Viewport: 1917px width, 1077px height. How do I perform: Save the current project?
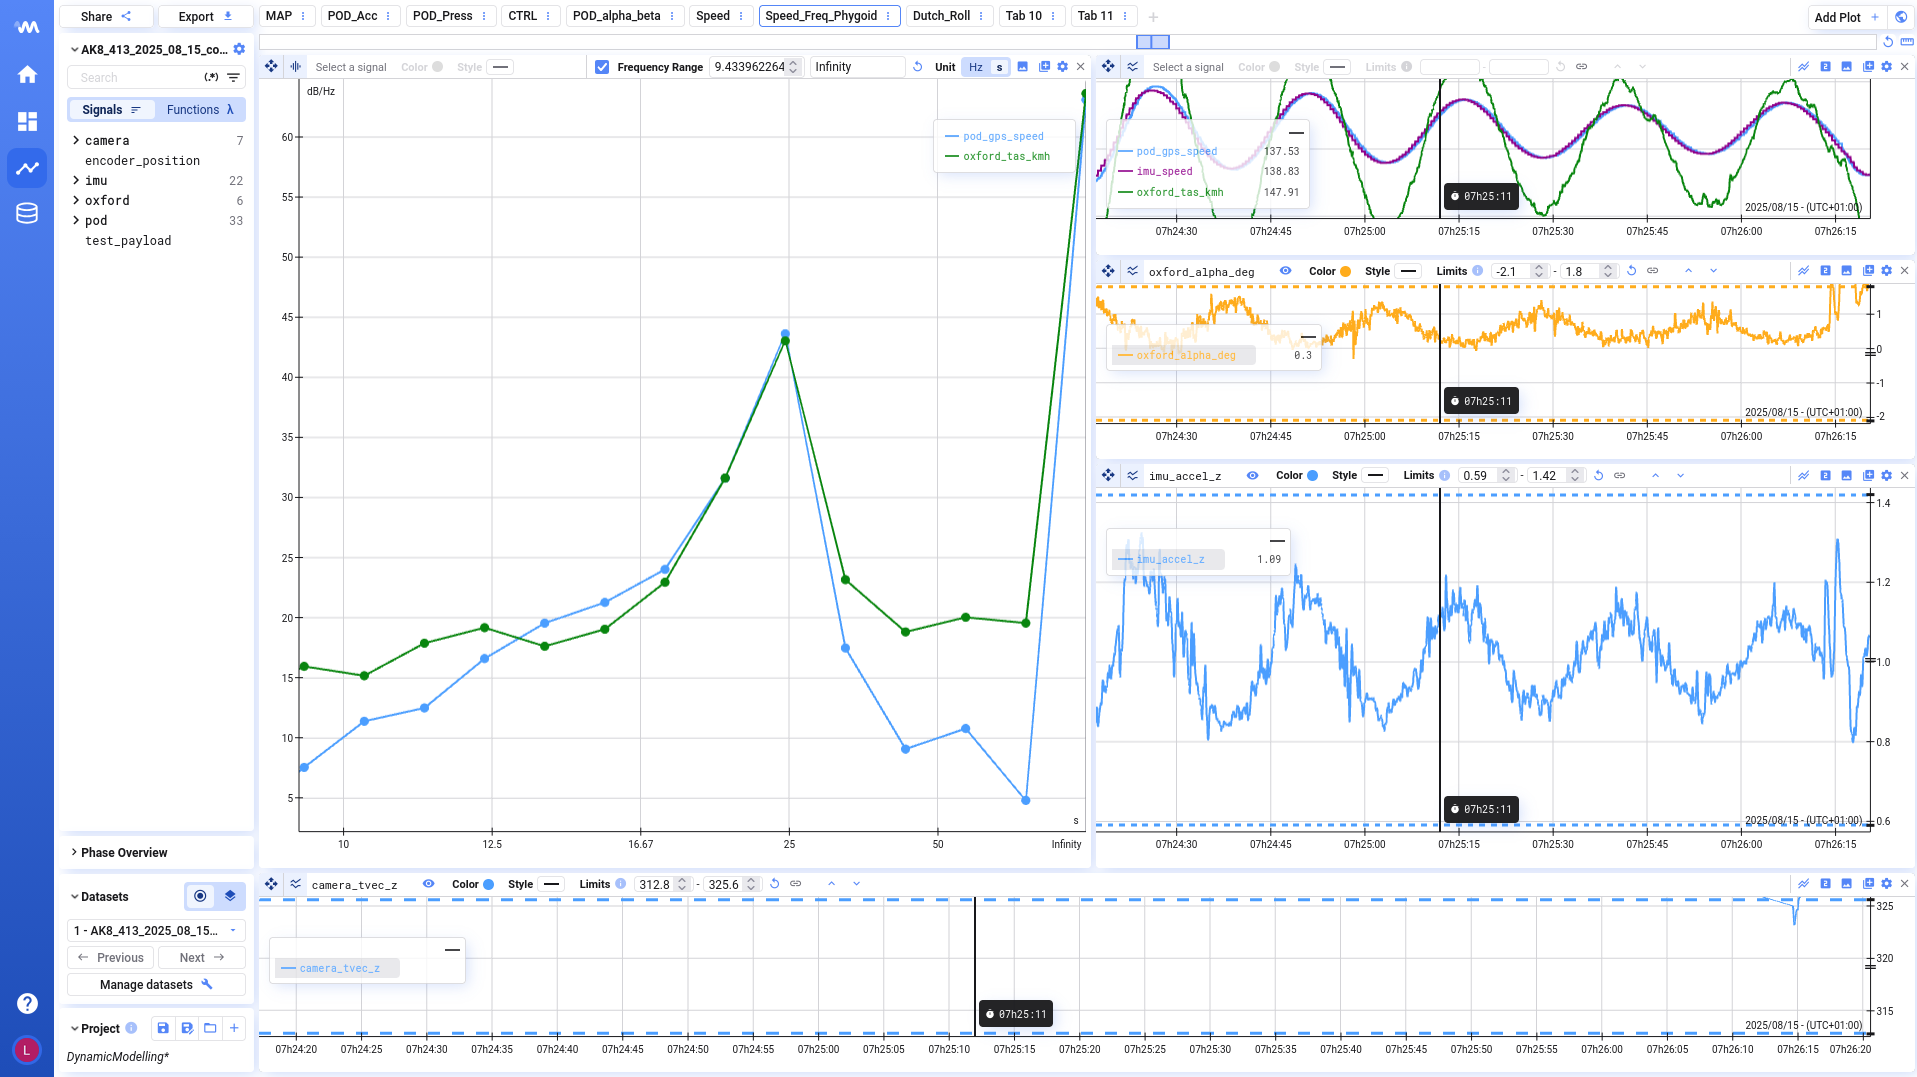163,1028
